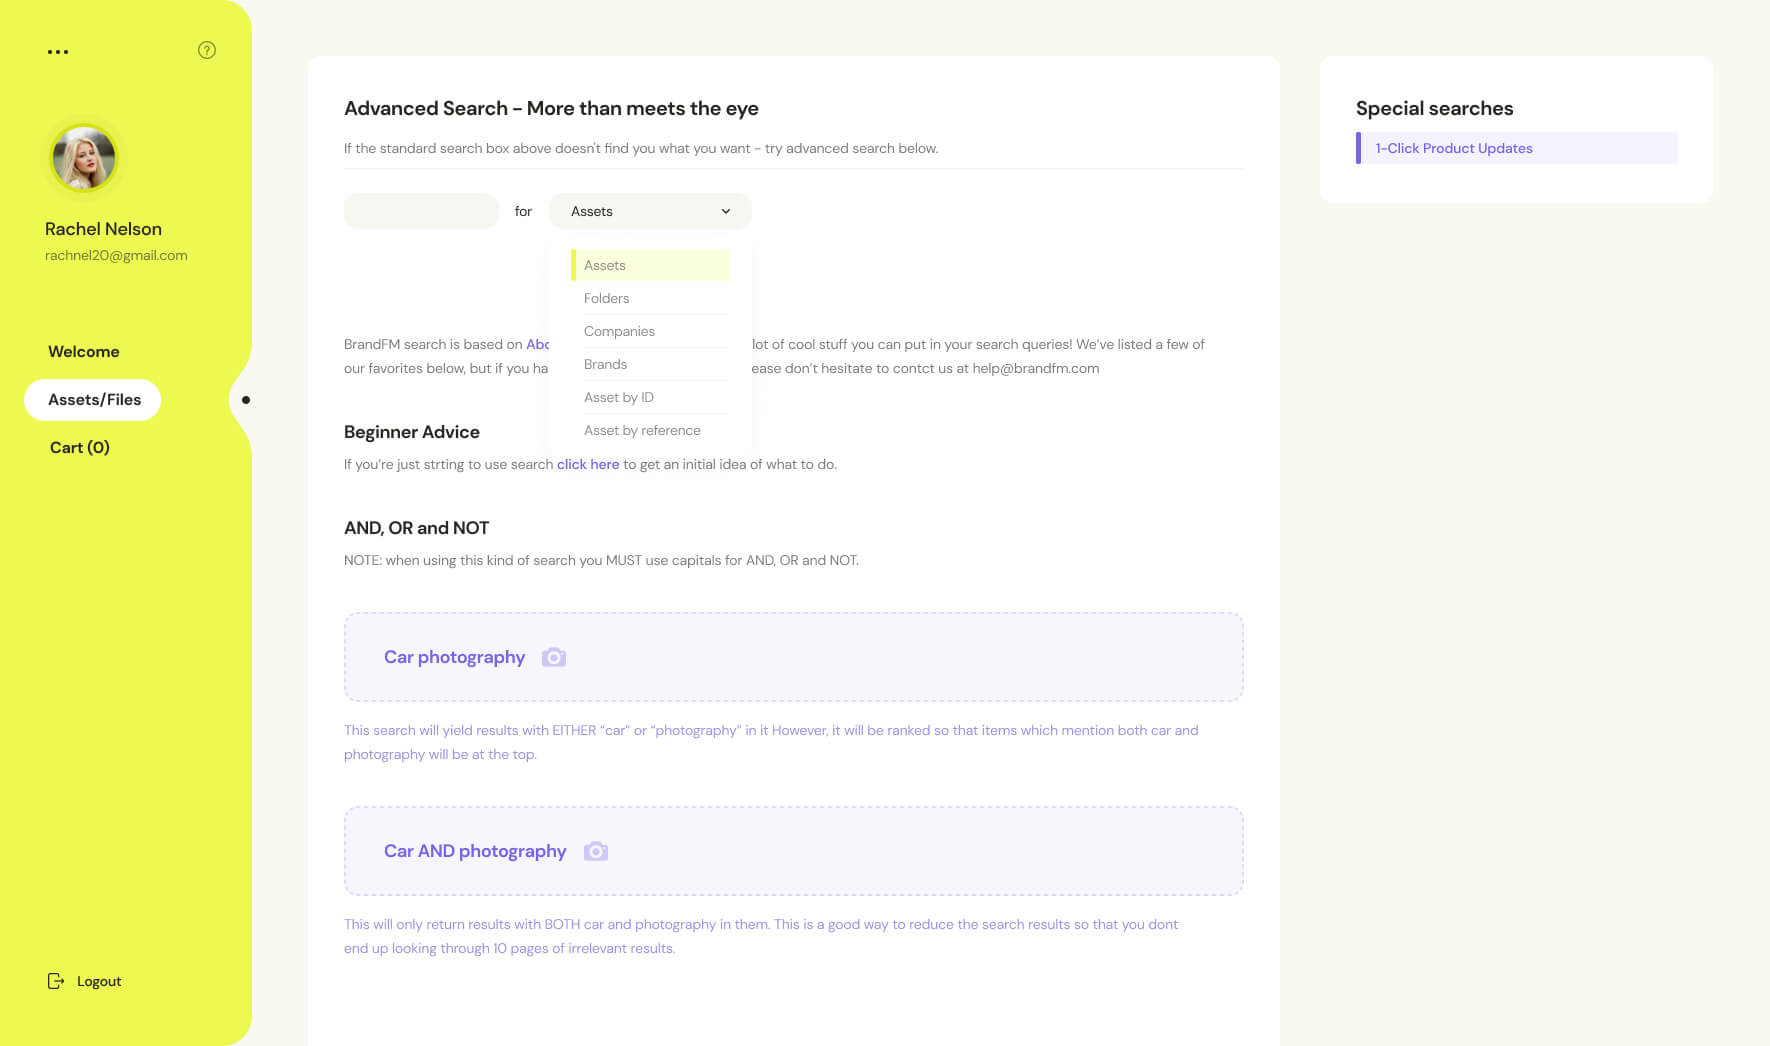Click the three-dots menu icon in sidebar
The height and width of the screenshot is (1046, 1770).
pyautogui.click(x=58, y=52)
